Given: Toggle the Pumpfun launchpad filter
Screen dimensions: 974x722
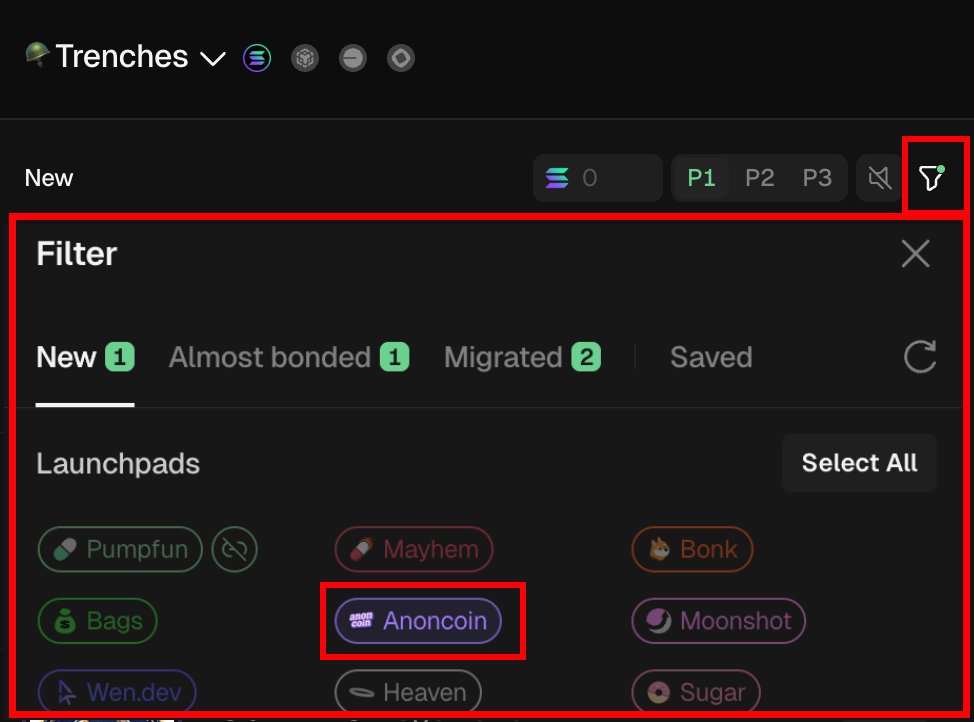Looking at the screenshot, I should 120,548.
